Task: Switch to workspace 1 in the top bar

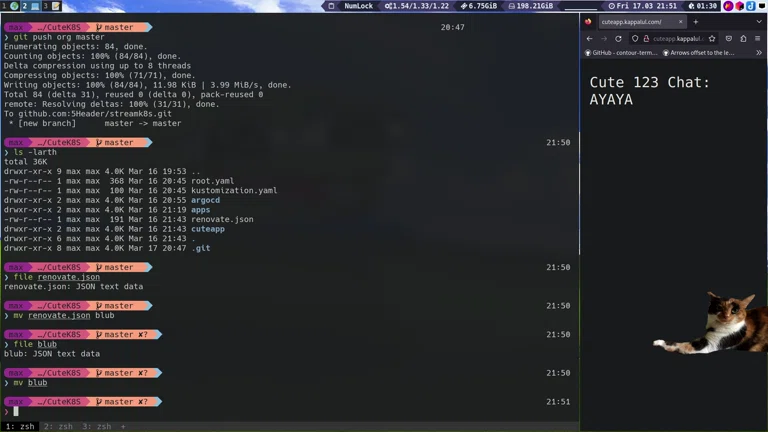Action: click(5, 6)
